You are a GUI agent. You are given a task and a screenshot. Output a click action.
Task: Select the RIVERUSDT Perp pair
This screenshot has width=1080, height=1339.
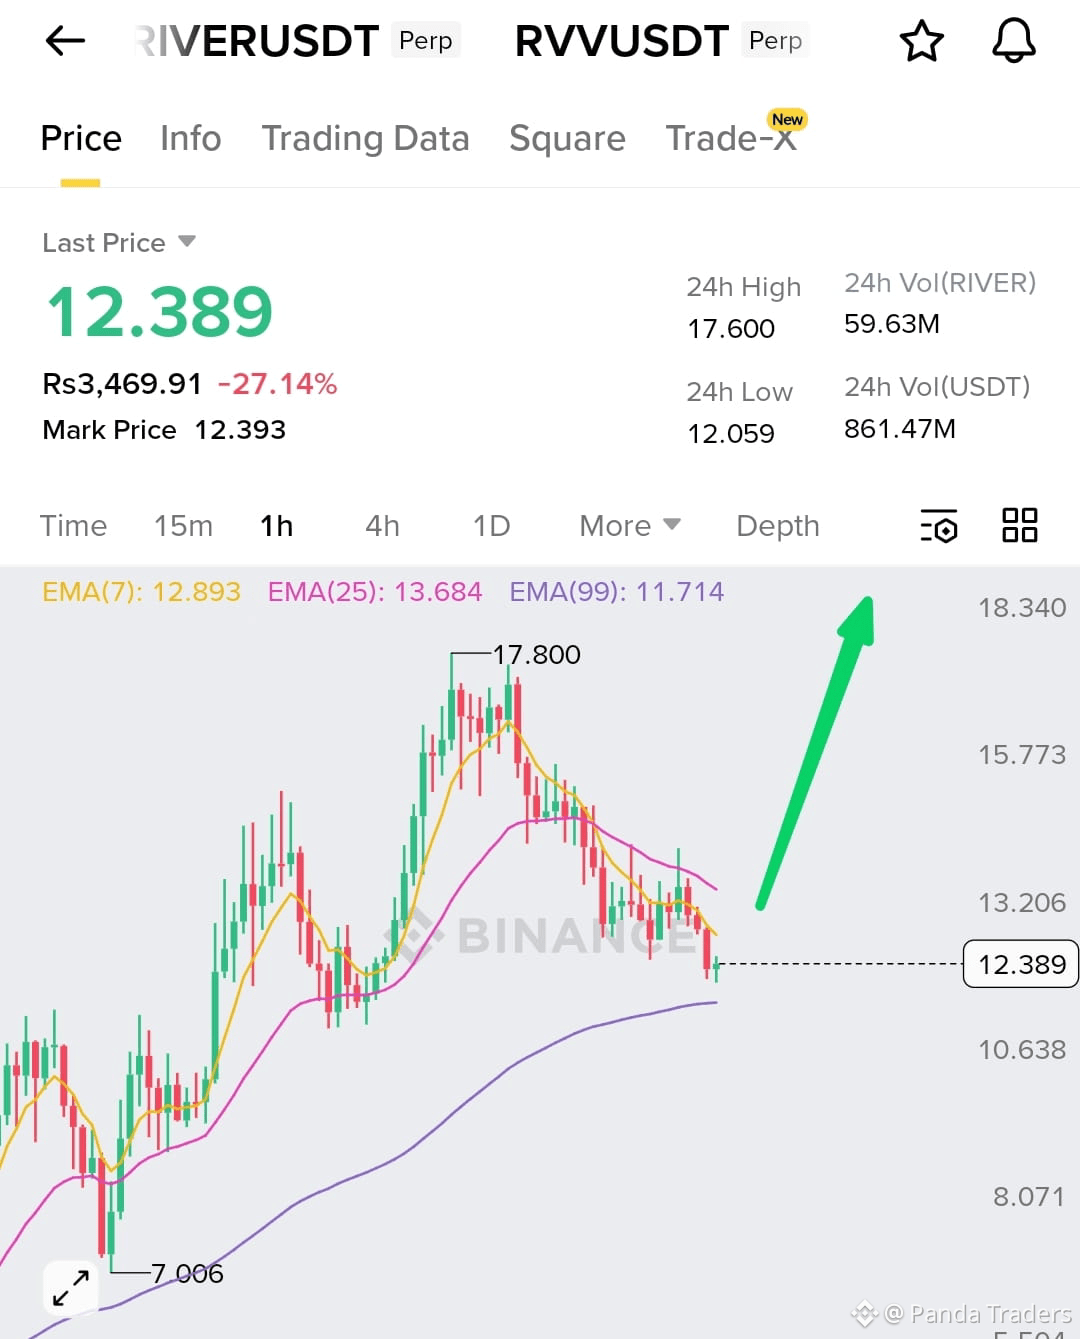click(x=297, y=41)
